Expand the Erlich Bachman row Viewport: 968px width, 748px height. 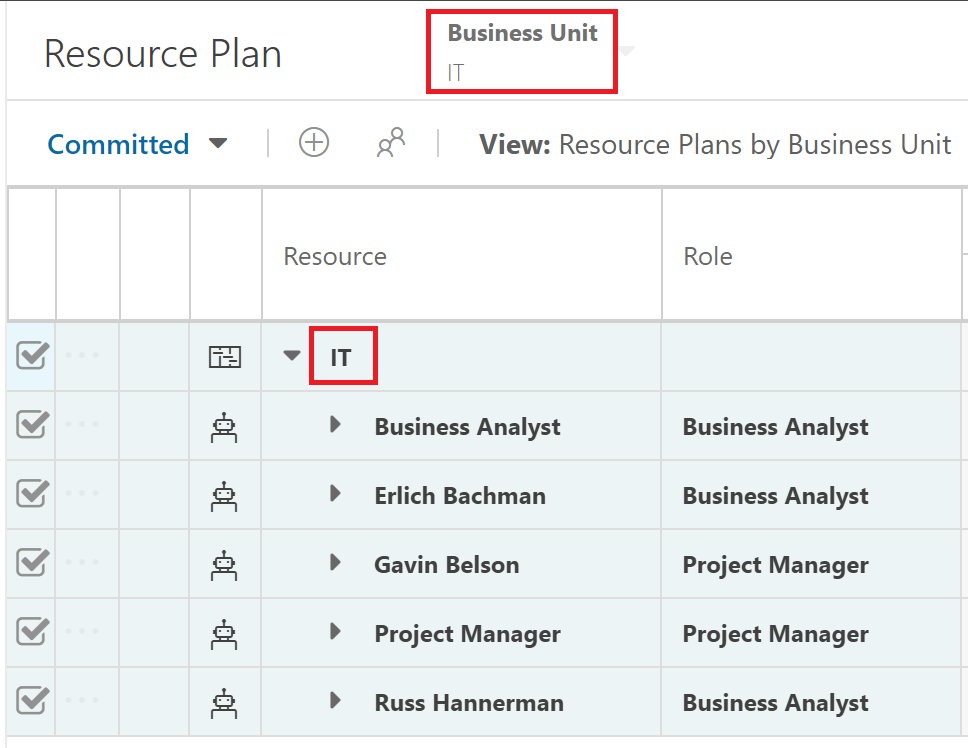point(335,493)
